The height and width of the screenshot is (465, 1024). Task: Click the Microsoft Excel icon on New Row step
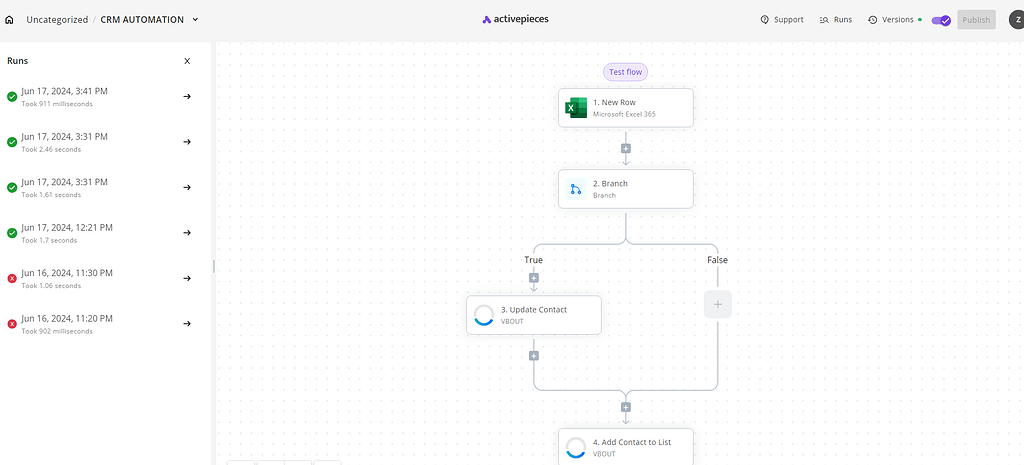coord(576,108)
